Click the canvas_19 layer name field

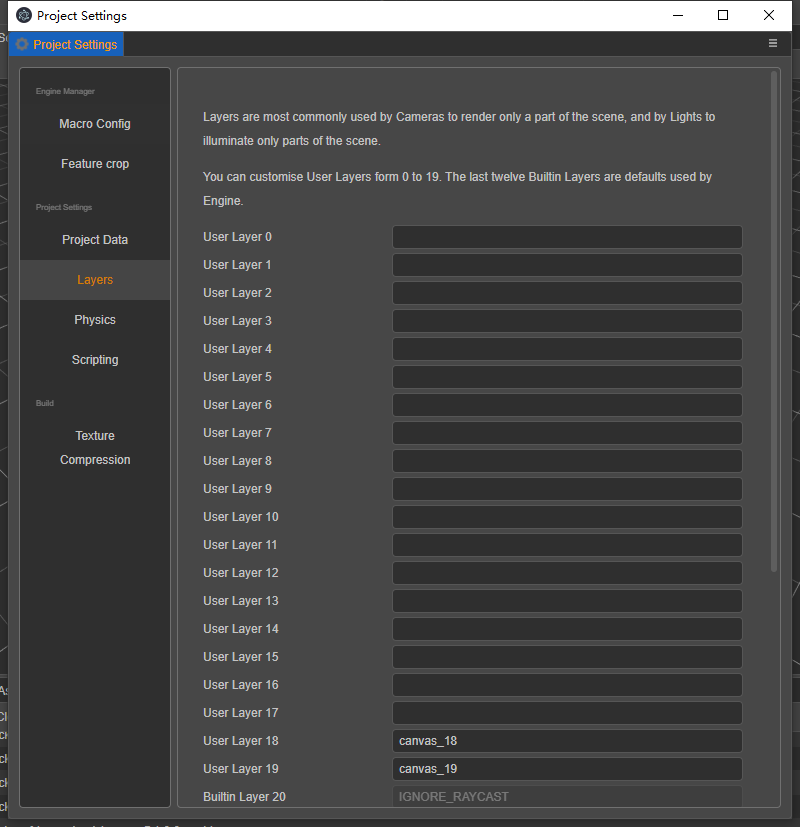coord(567,769)
